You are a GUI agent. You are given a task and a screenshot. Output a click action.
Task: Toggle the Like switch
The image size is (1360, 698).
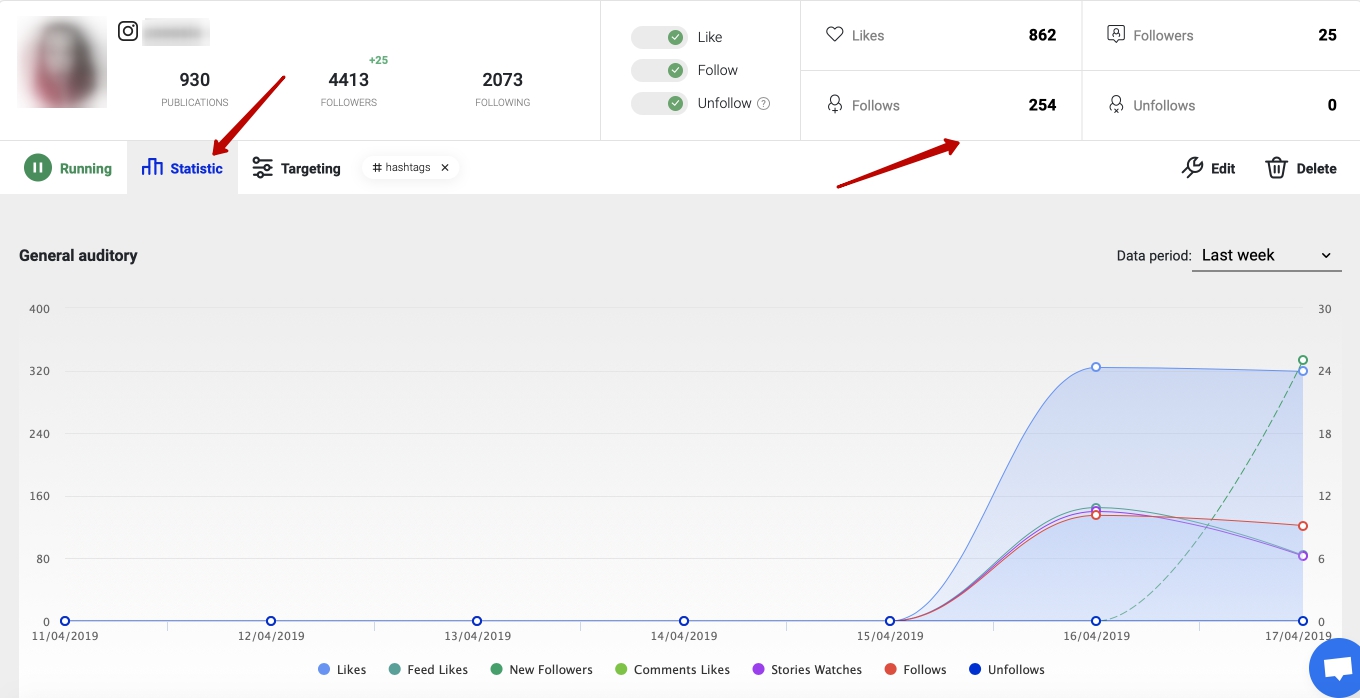[x=659, y=37]
